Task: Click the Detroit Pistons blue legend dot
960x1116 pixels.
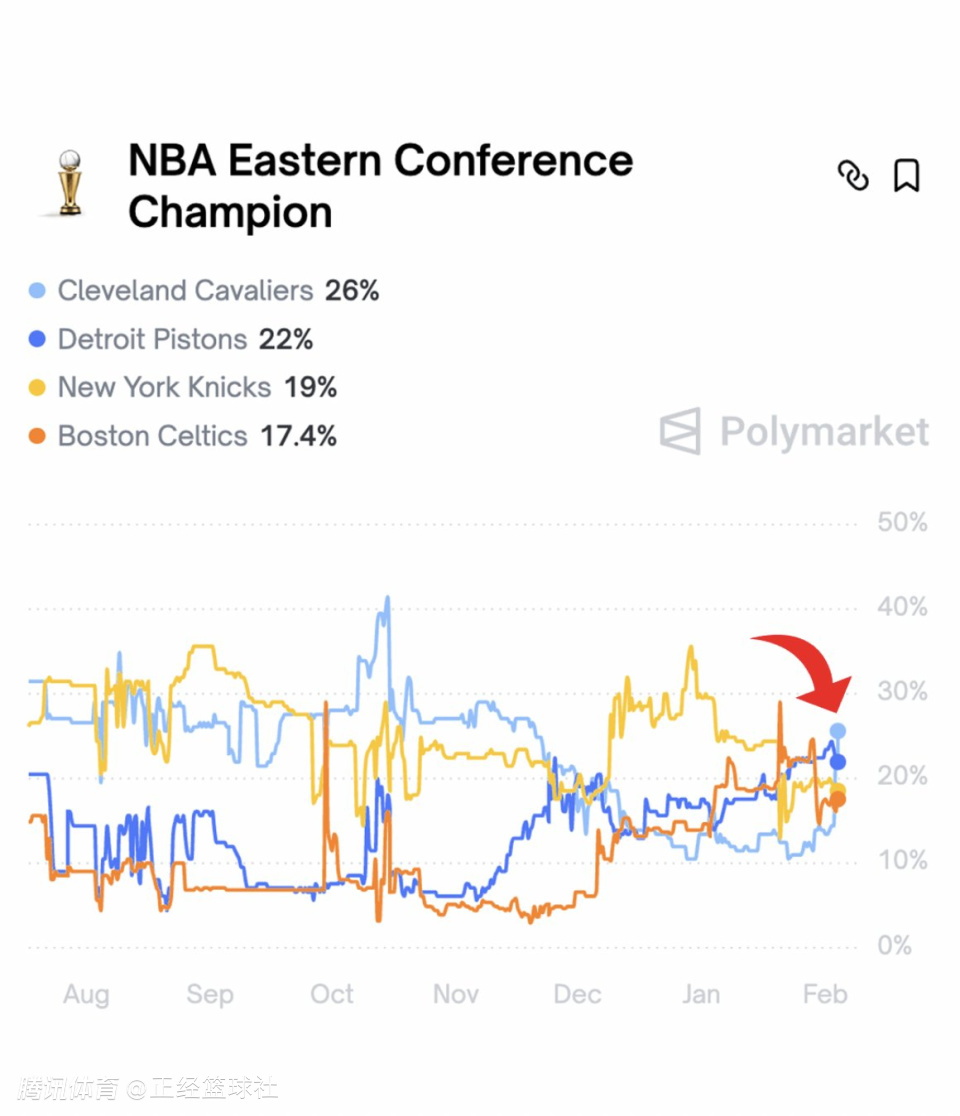Action: [x=37, y=340]
